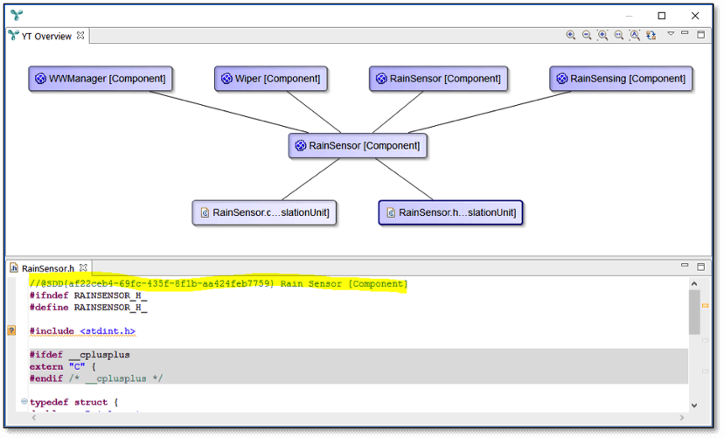Click the 'typedef struct {' code line
Screen dimensions: 724x438
74,402
